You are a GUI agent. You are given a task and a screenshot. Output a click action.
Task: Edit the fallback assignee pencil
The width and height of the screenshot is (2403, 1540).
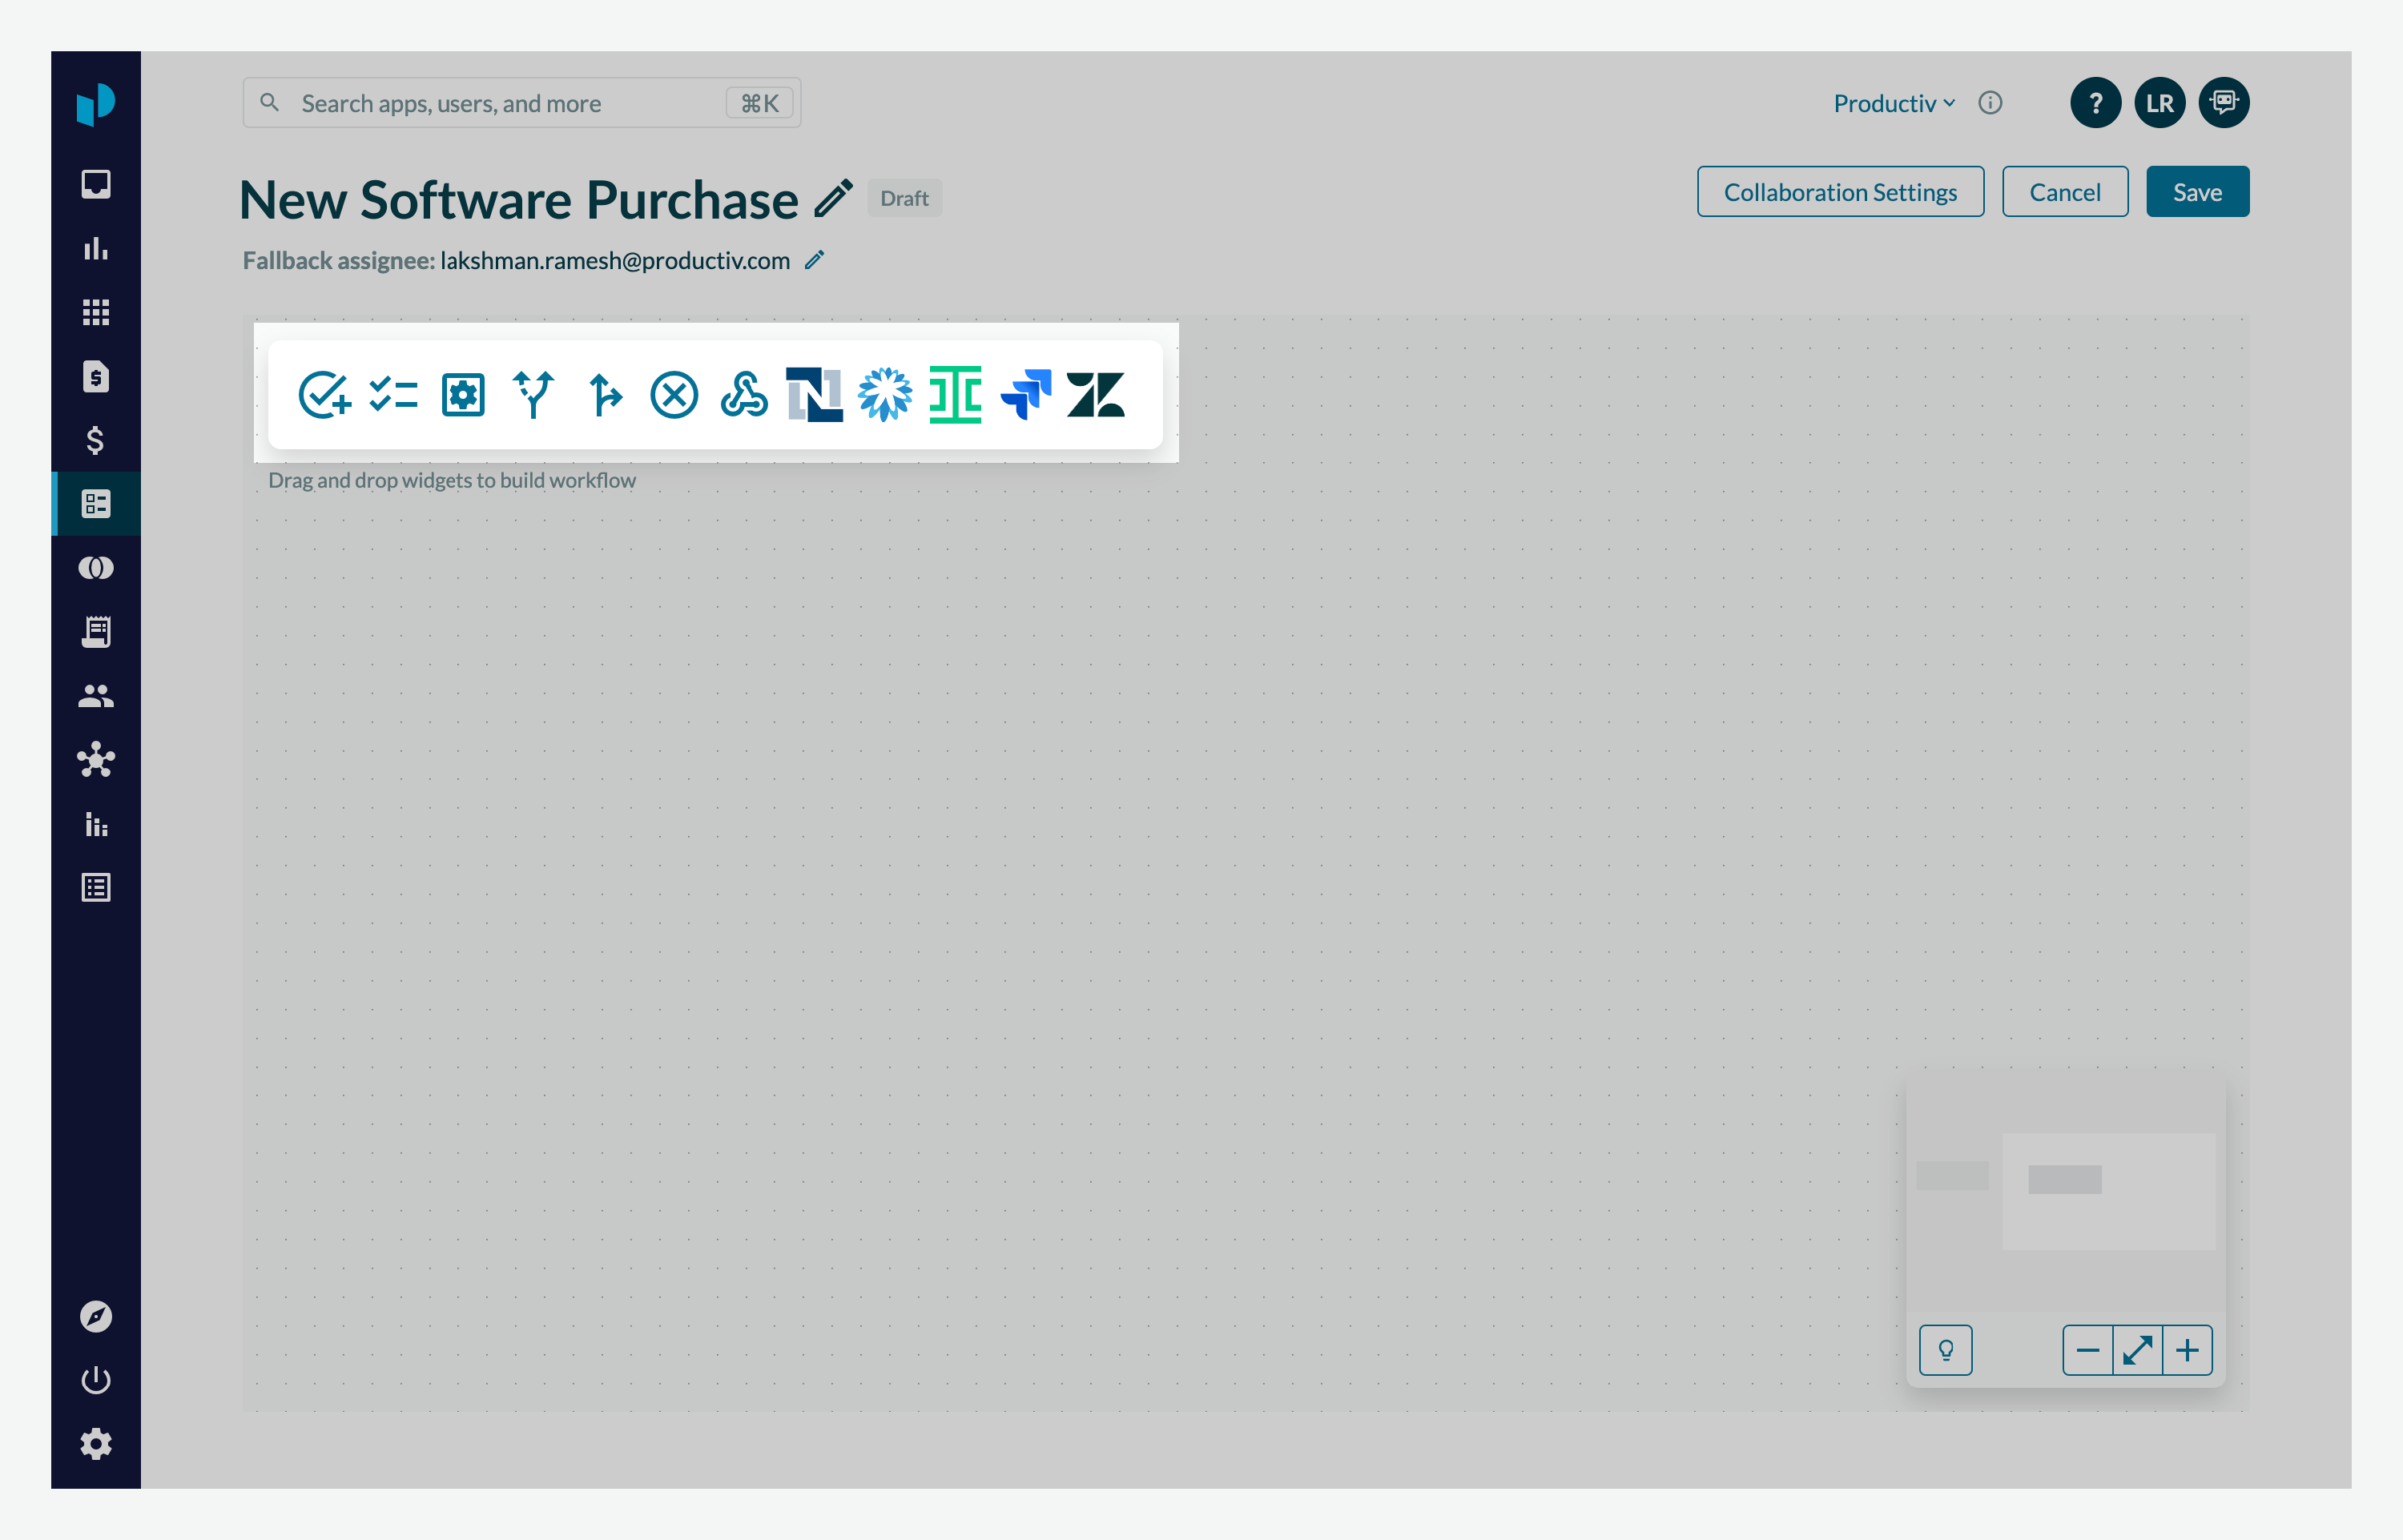815,260
